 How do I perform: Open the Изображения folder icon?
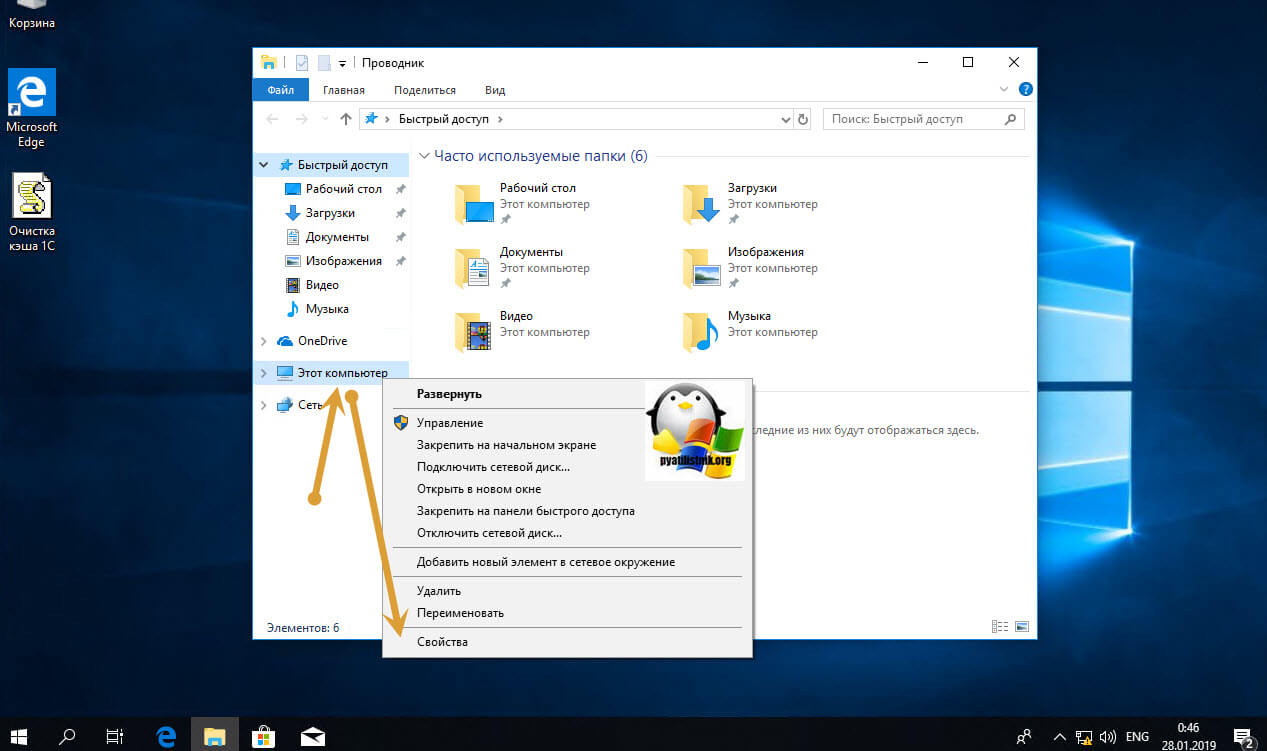(702, 268)
